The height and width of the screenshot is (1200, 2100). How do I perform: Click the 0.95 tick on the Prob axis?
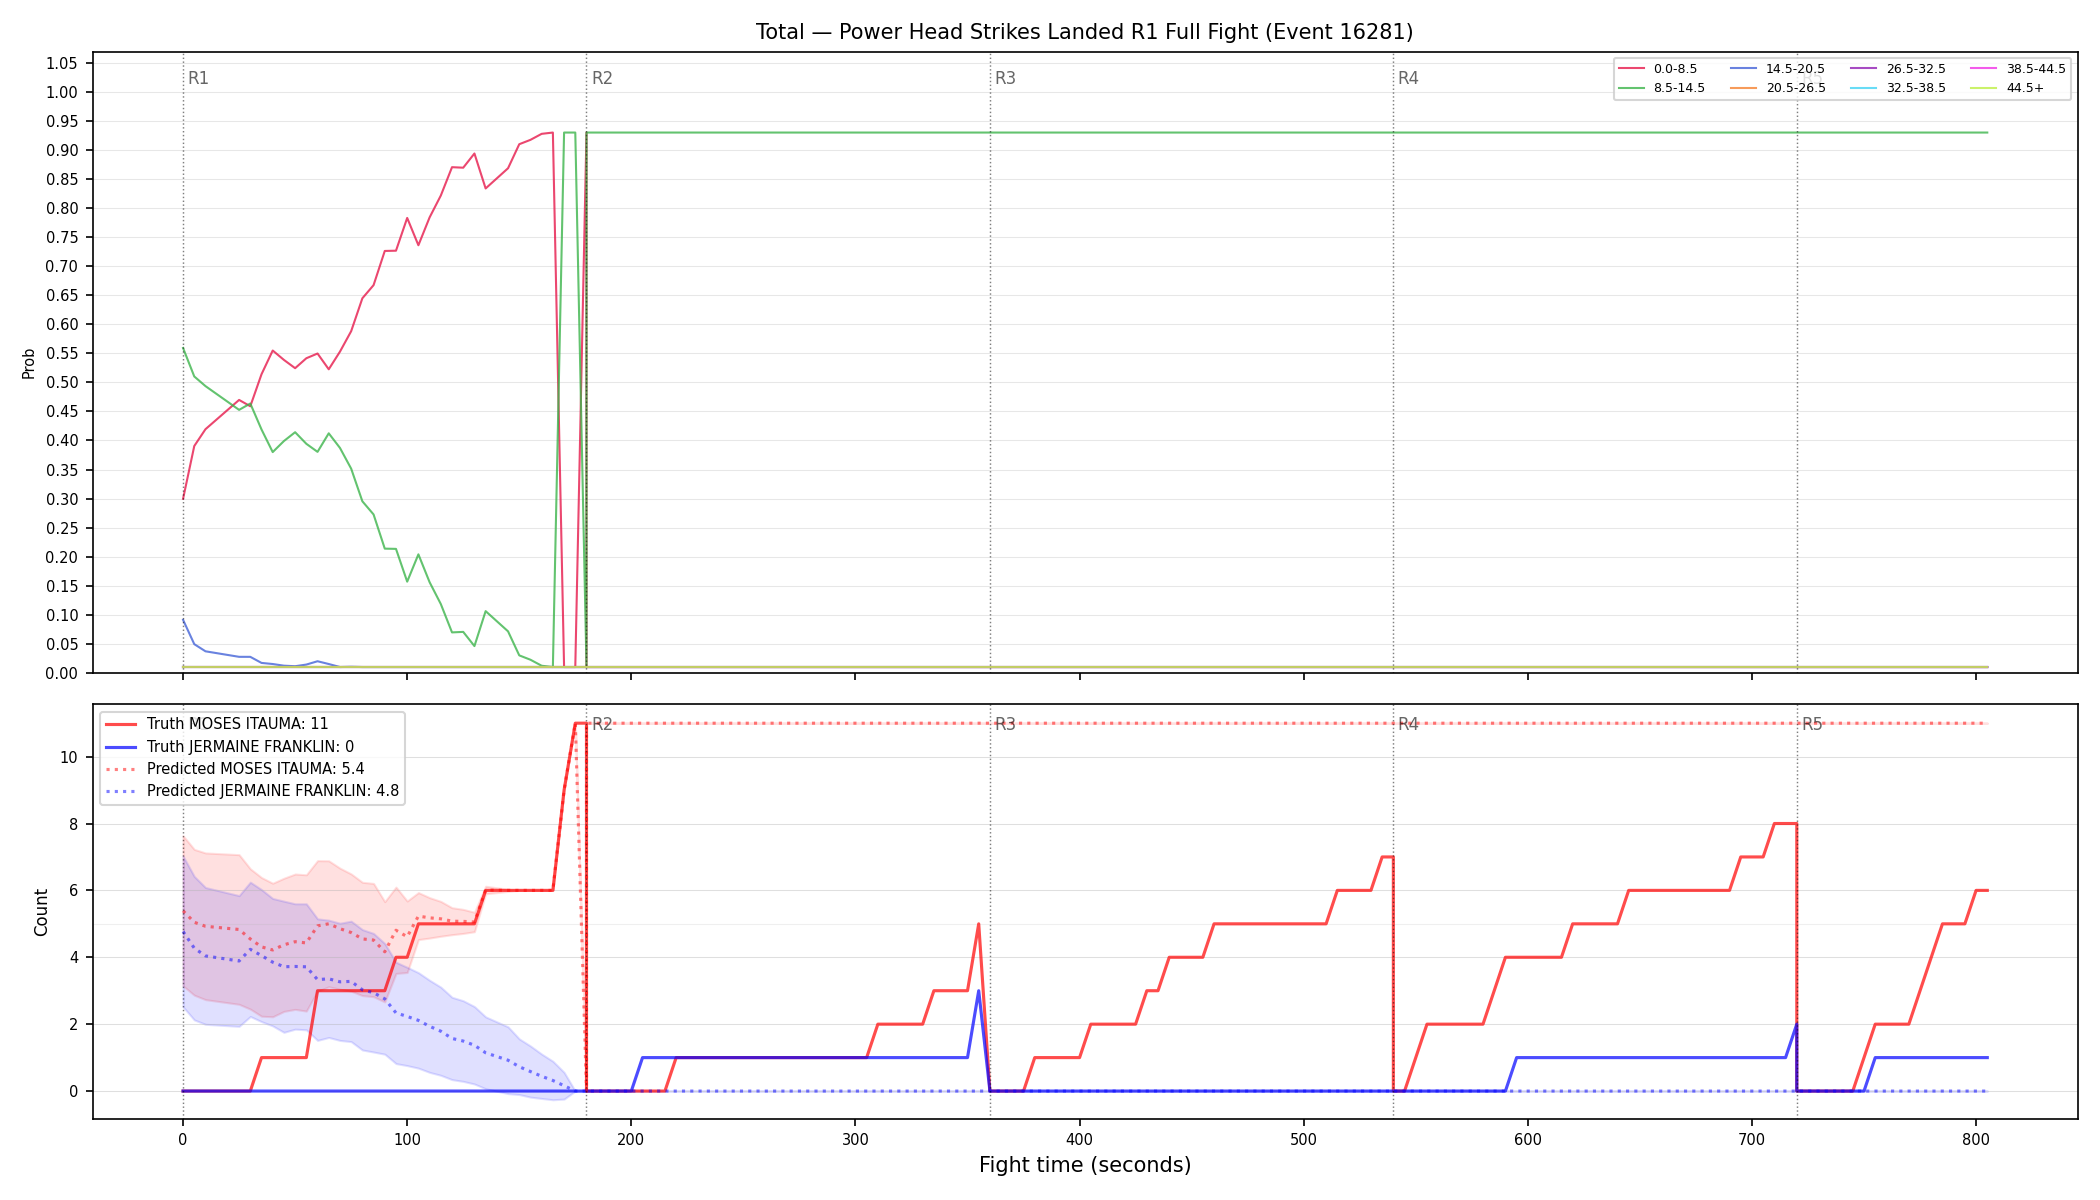61,121
